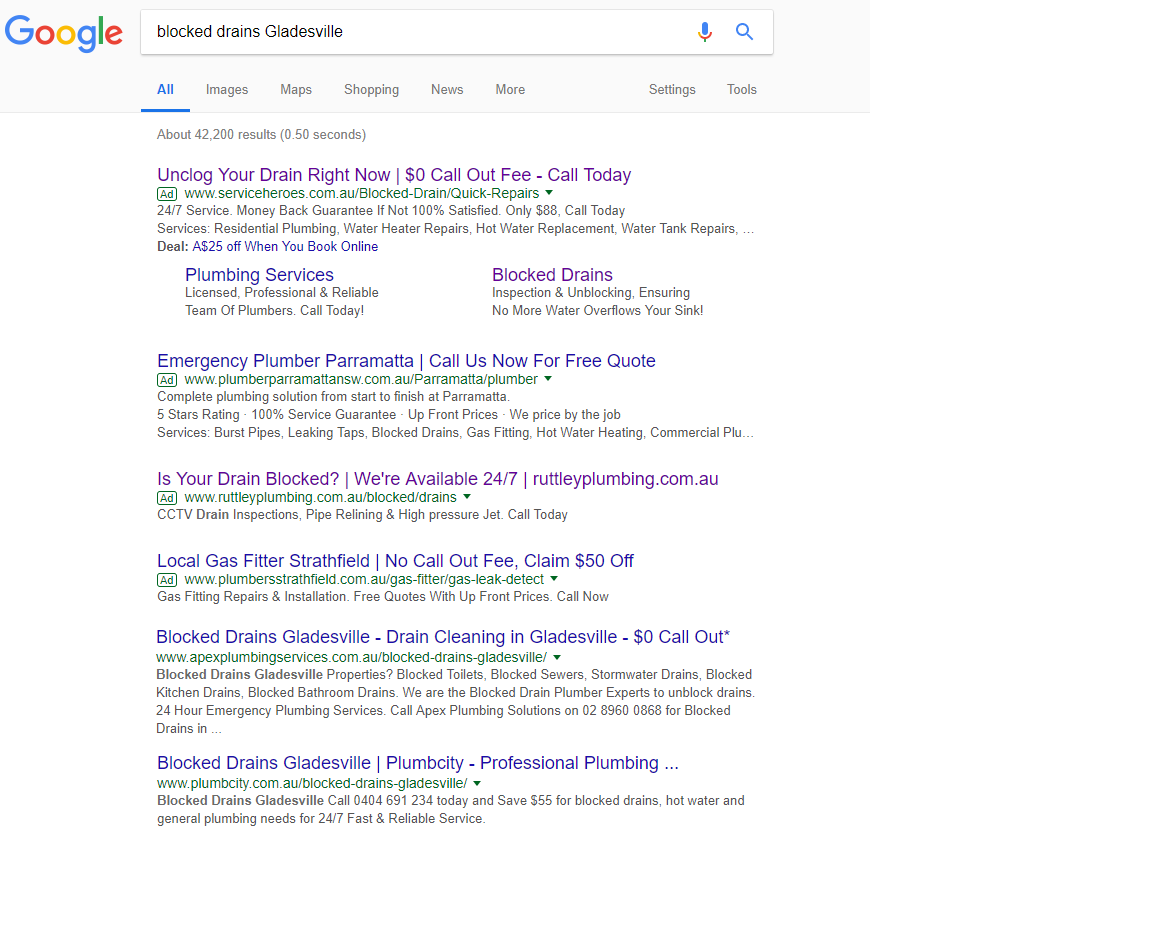Image resolution: width=1156 pixels, height=938 pixels.
Task: Expand dropdown arrow next to plumbersstrathfield.com.au URL
Action: pyautogui.click(x=554, y=578)
